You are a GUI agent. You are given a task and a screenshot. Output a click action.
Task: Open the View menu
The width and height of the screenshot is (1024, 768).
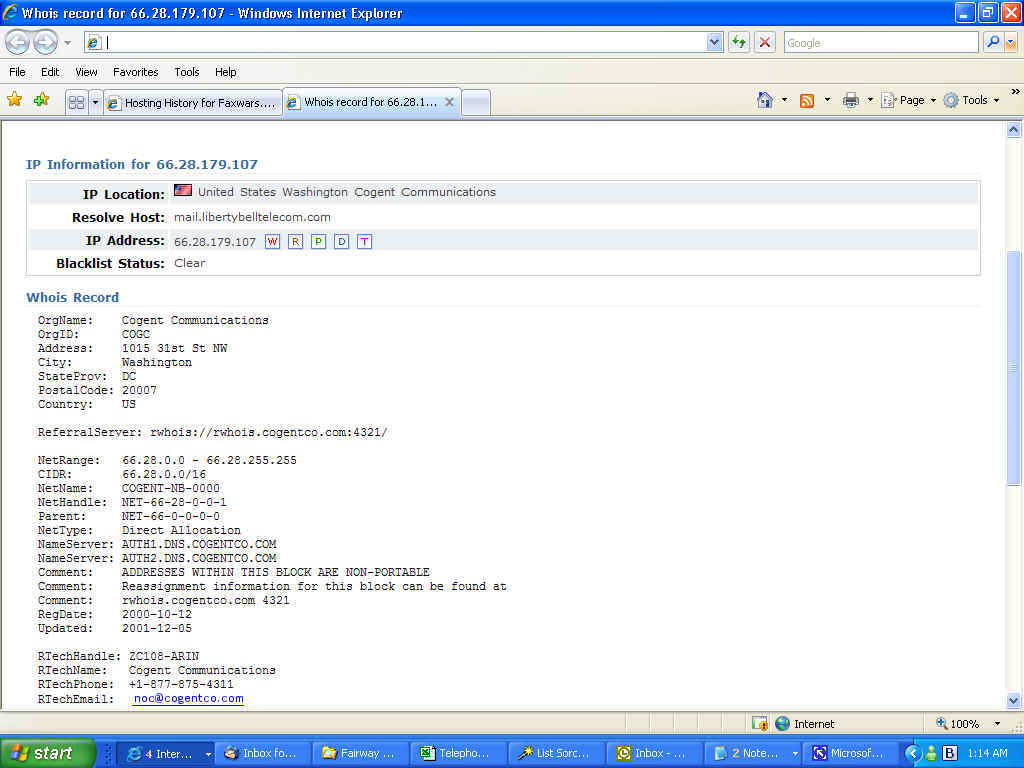[86, 72]
